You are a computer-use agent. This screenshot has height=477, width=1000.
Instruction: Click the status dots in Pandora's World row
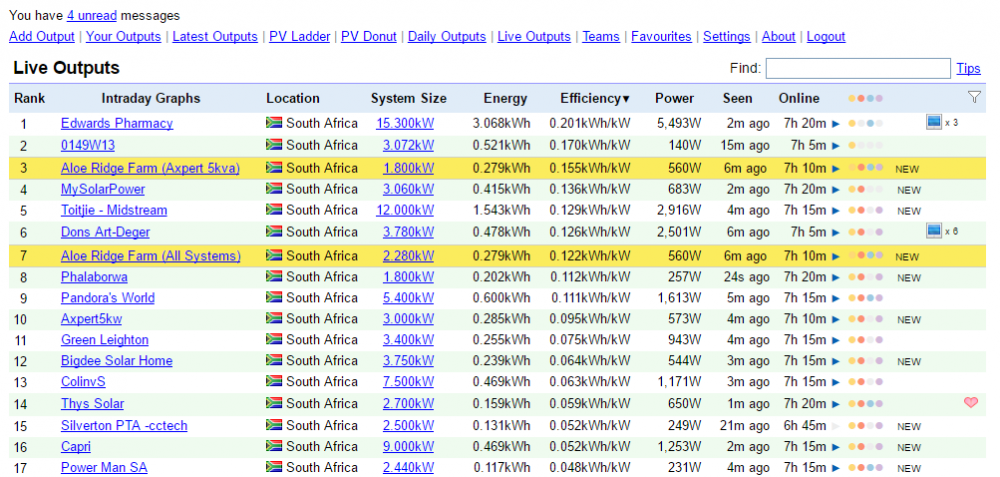[x=865, y=298]
